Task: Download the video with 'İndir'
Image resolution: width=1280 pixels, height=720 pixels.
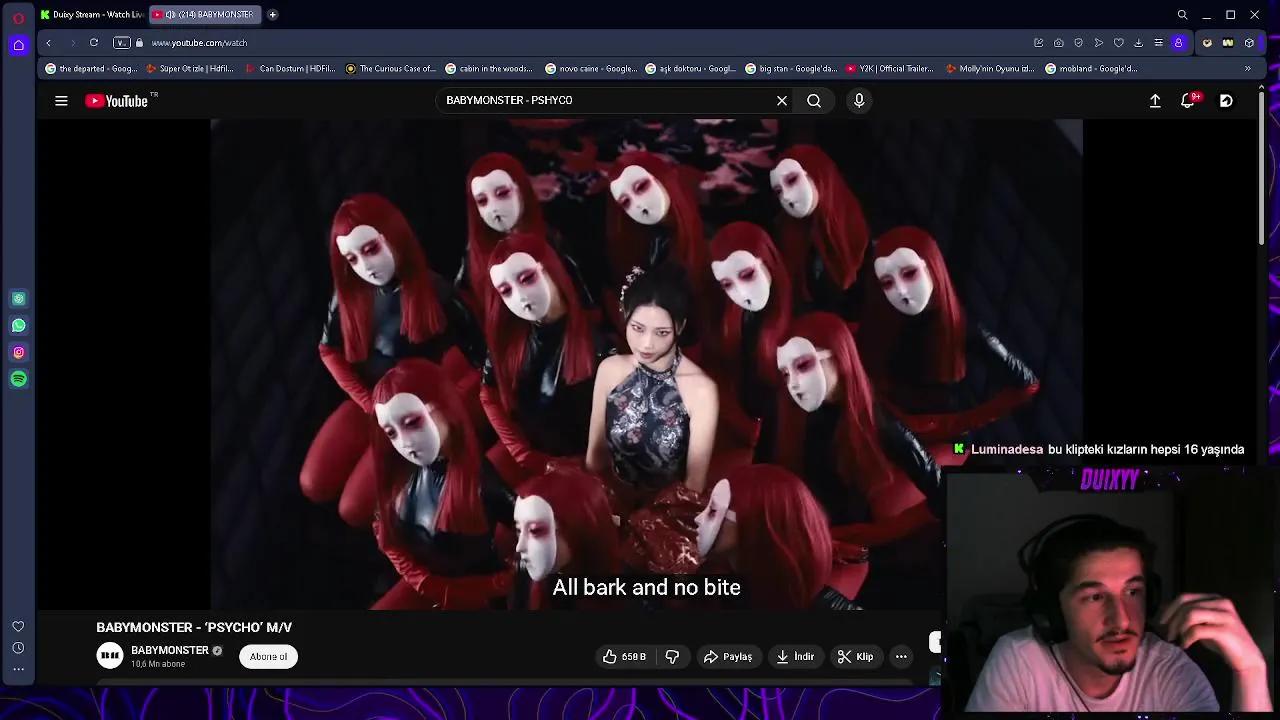Action: (795, 656)
